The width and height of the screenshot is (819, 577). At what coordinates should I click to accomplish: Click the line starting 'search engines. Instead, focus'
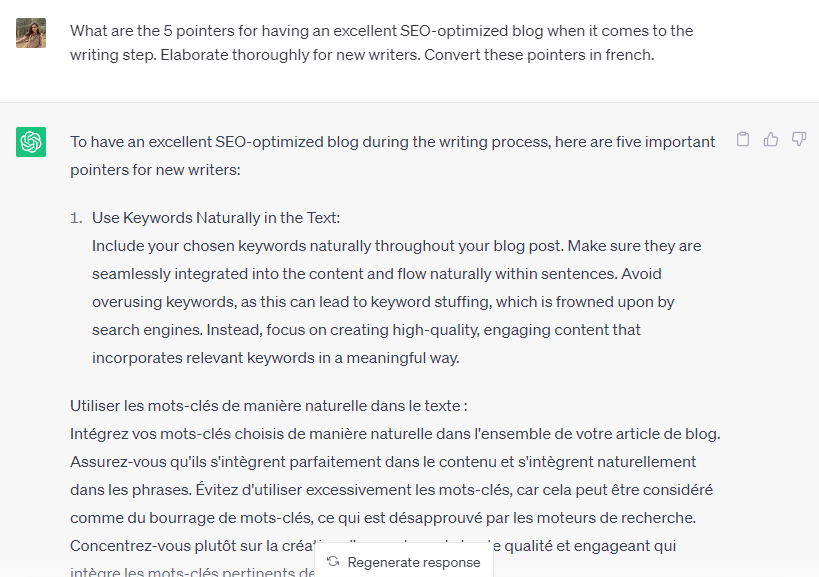366,330
